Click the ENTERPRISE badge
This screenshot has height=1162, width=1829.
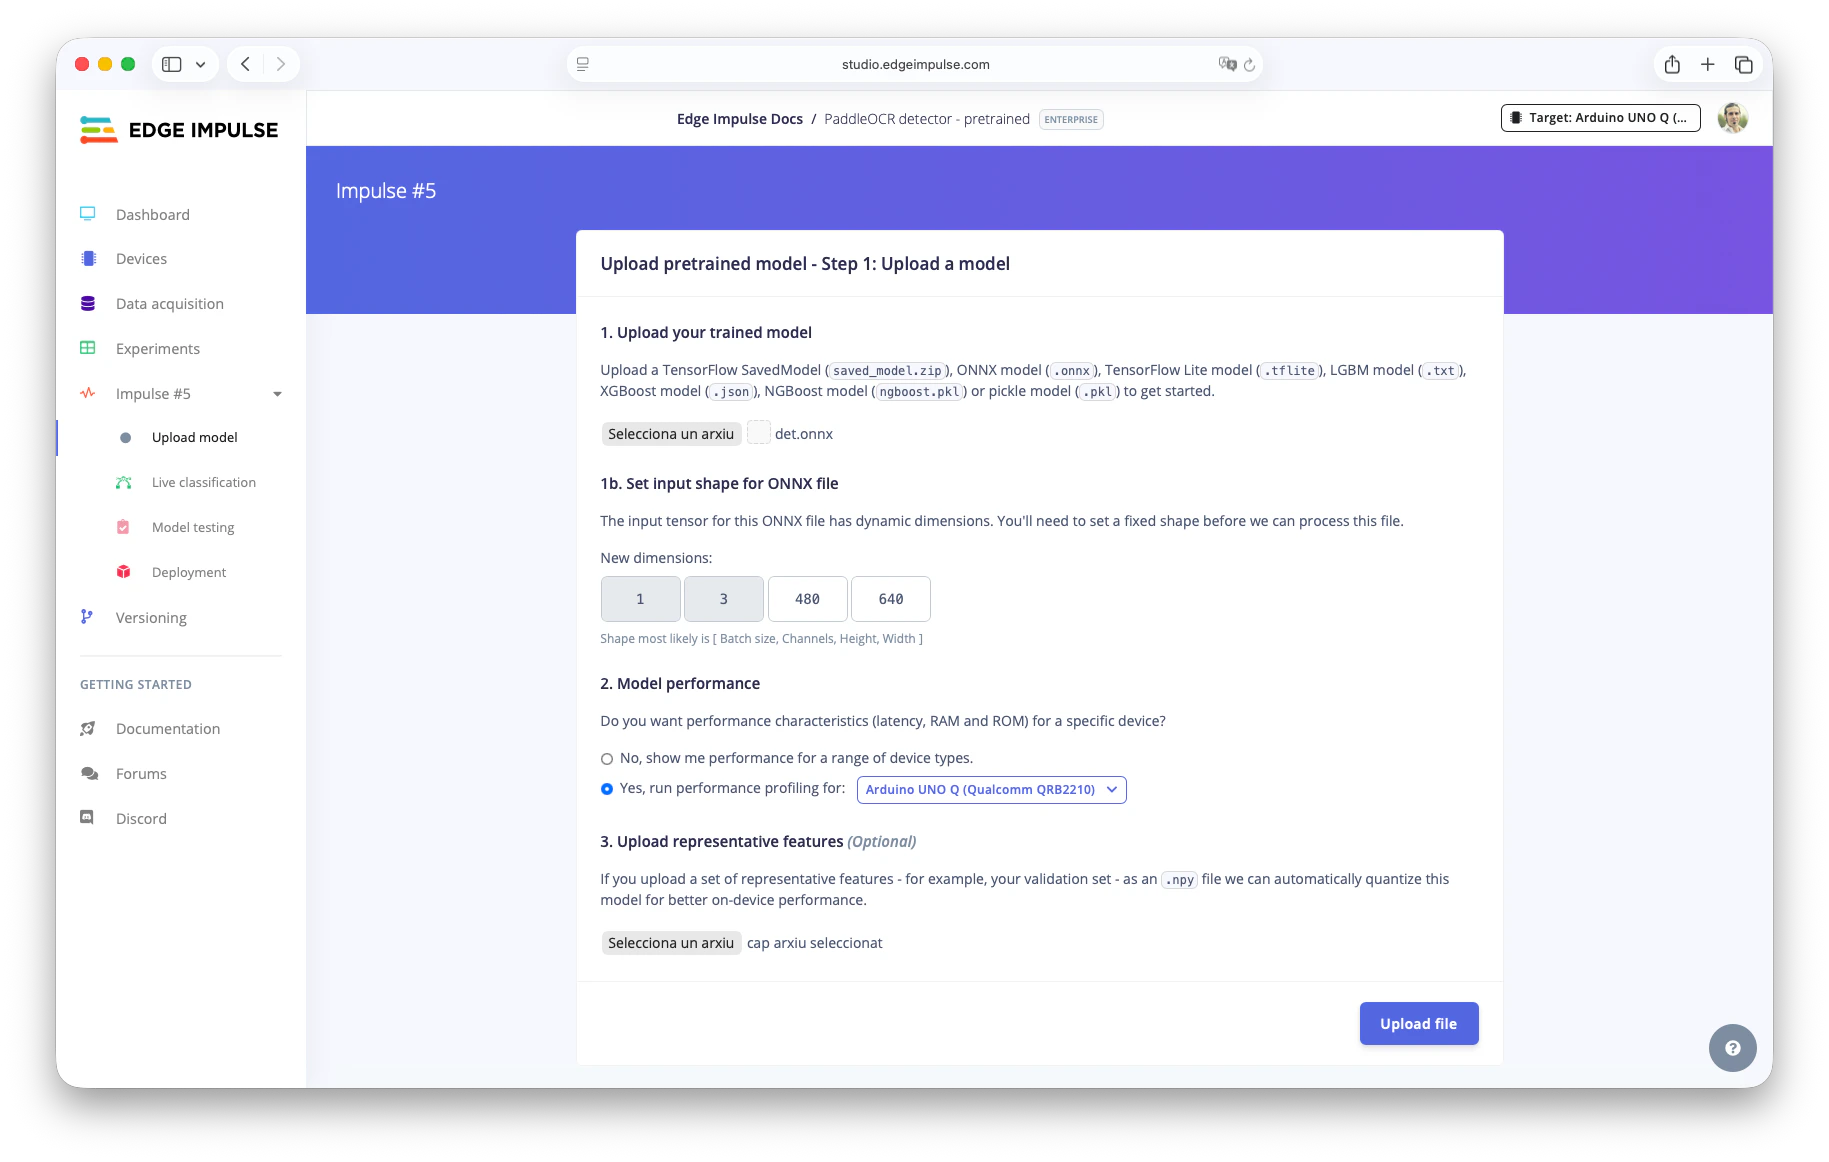[1071, 119]
